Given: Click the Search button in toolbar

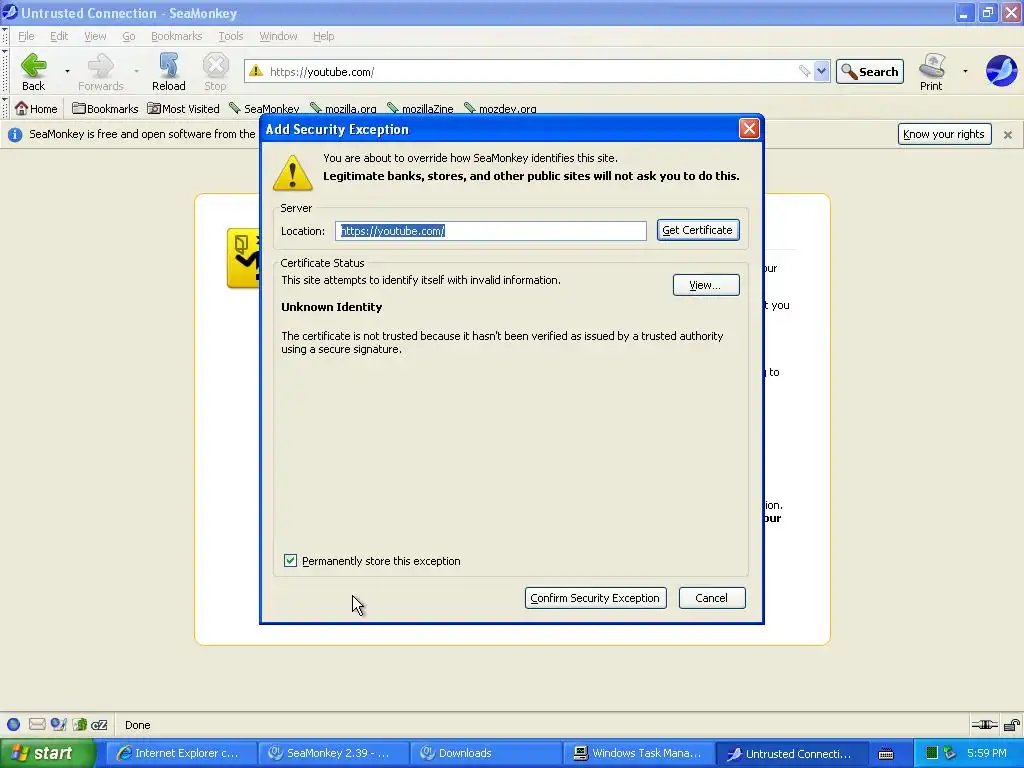Looking at the screenshot, I should click(x=869, y=71).
